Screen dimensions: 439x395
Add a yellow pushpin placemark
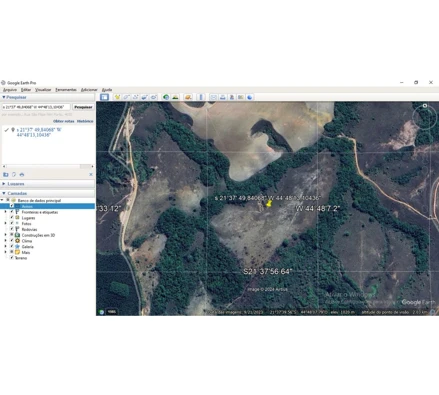tap(117, 97)
